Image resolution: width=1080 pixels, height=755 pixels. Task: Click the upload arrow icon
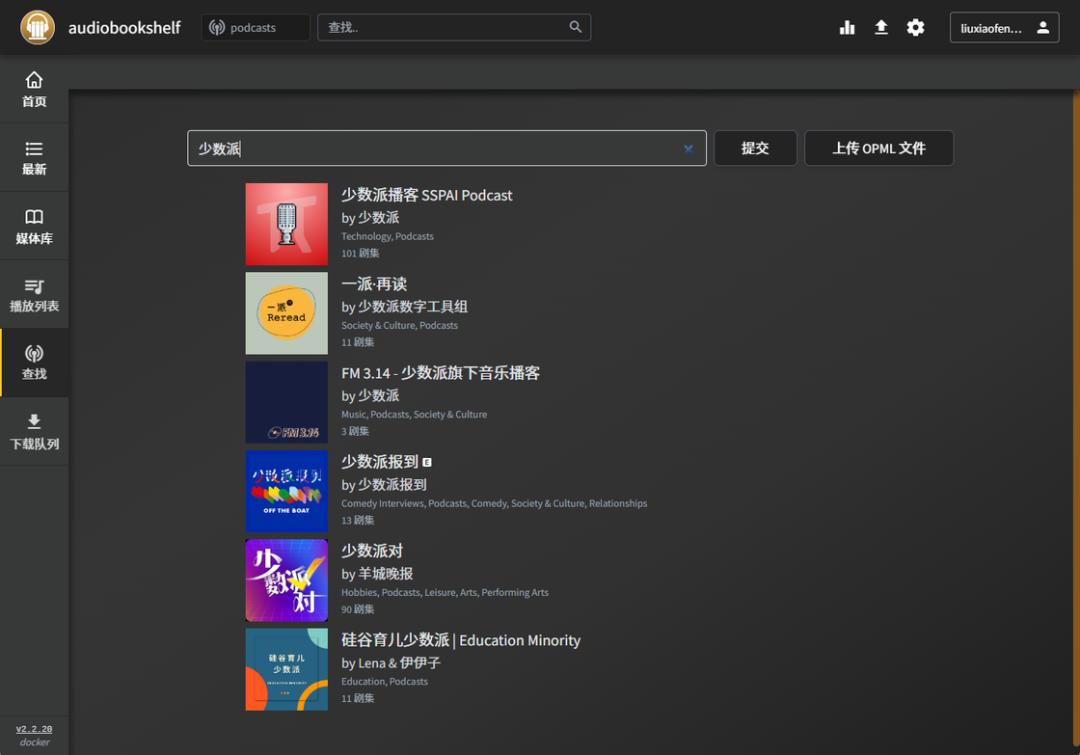point(881,28)
